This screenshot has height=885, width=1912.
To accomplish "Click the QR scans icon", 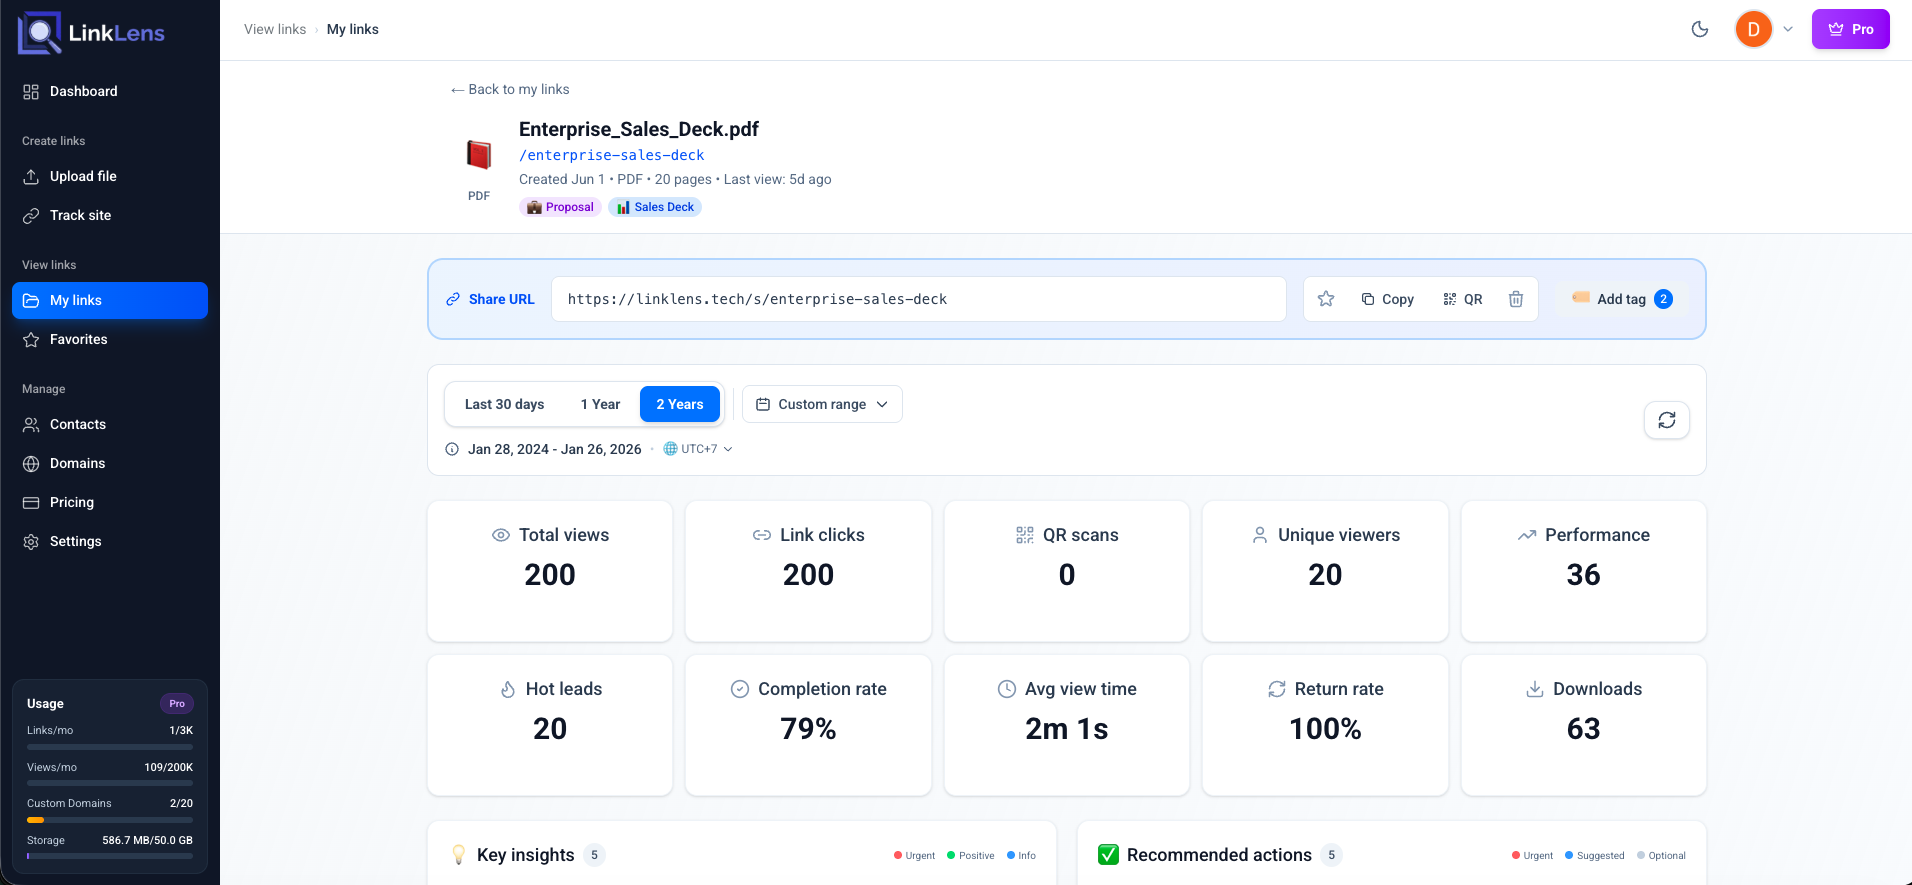I will (x=1025, y=535).
